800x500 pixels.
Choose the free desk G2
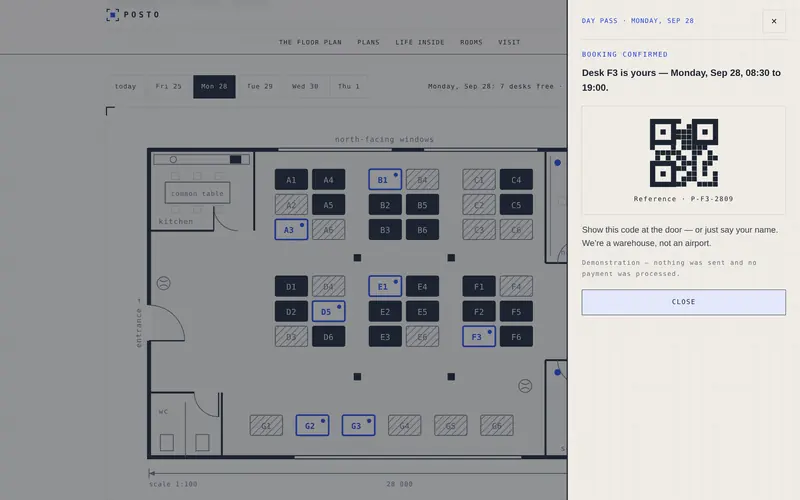(312, 425)
